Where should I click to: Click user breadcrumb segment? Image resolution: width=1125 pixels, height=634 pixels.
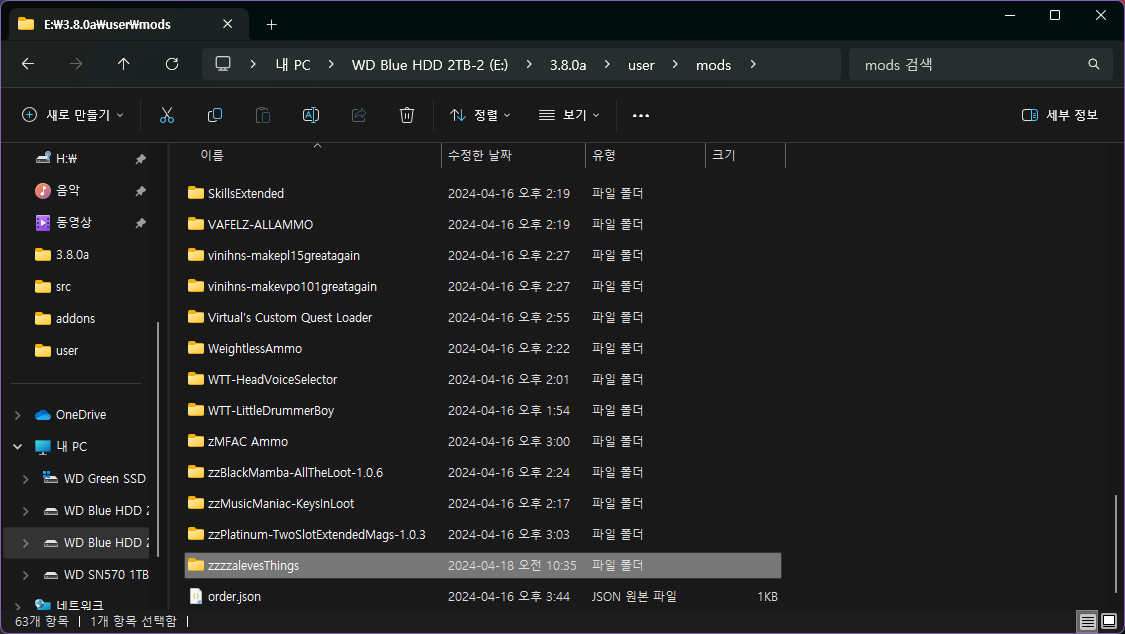point(641,65)
